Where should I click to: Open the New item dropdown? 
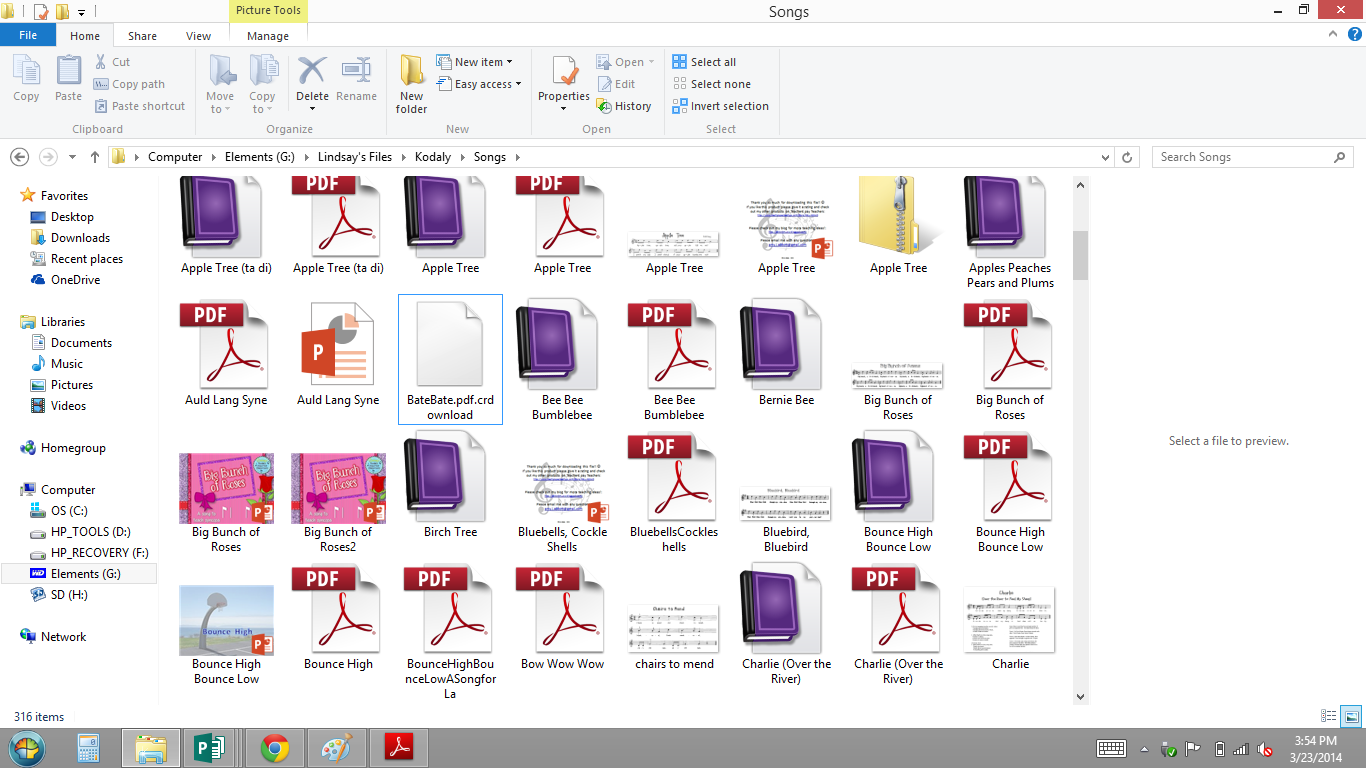476,61
